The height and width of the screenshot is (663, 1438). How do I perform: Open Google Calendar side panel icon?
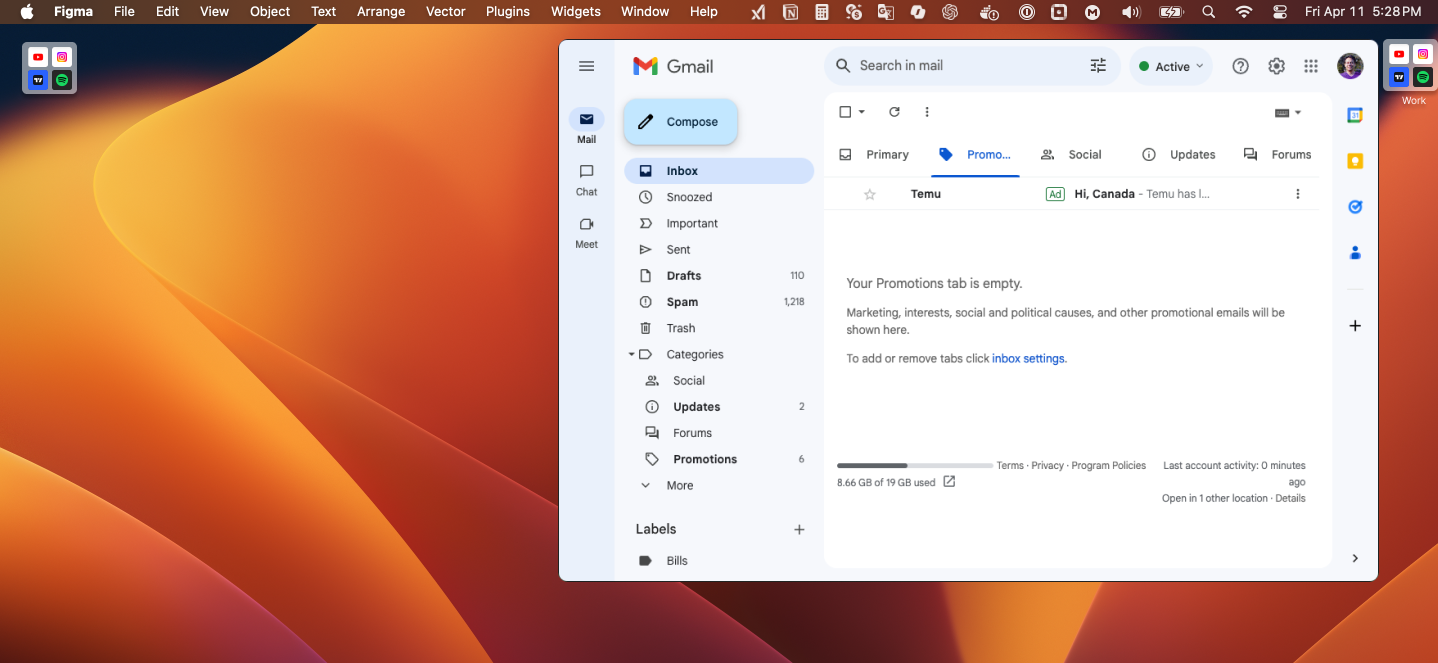(x=1355, y=115)
